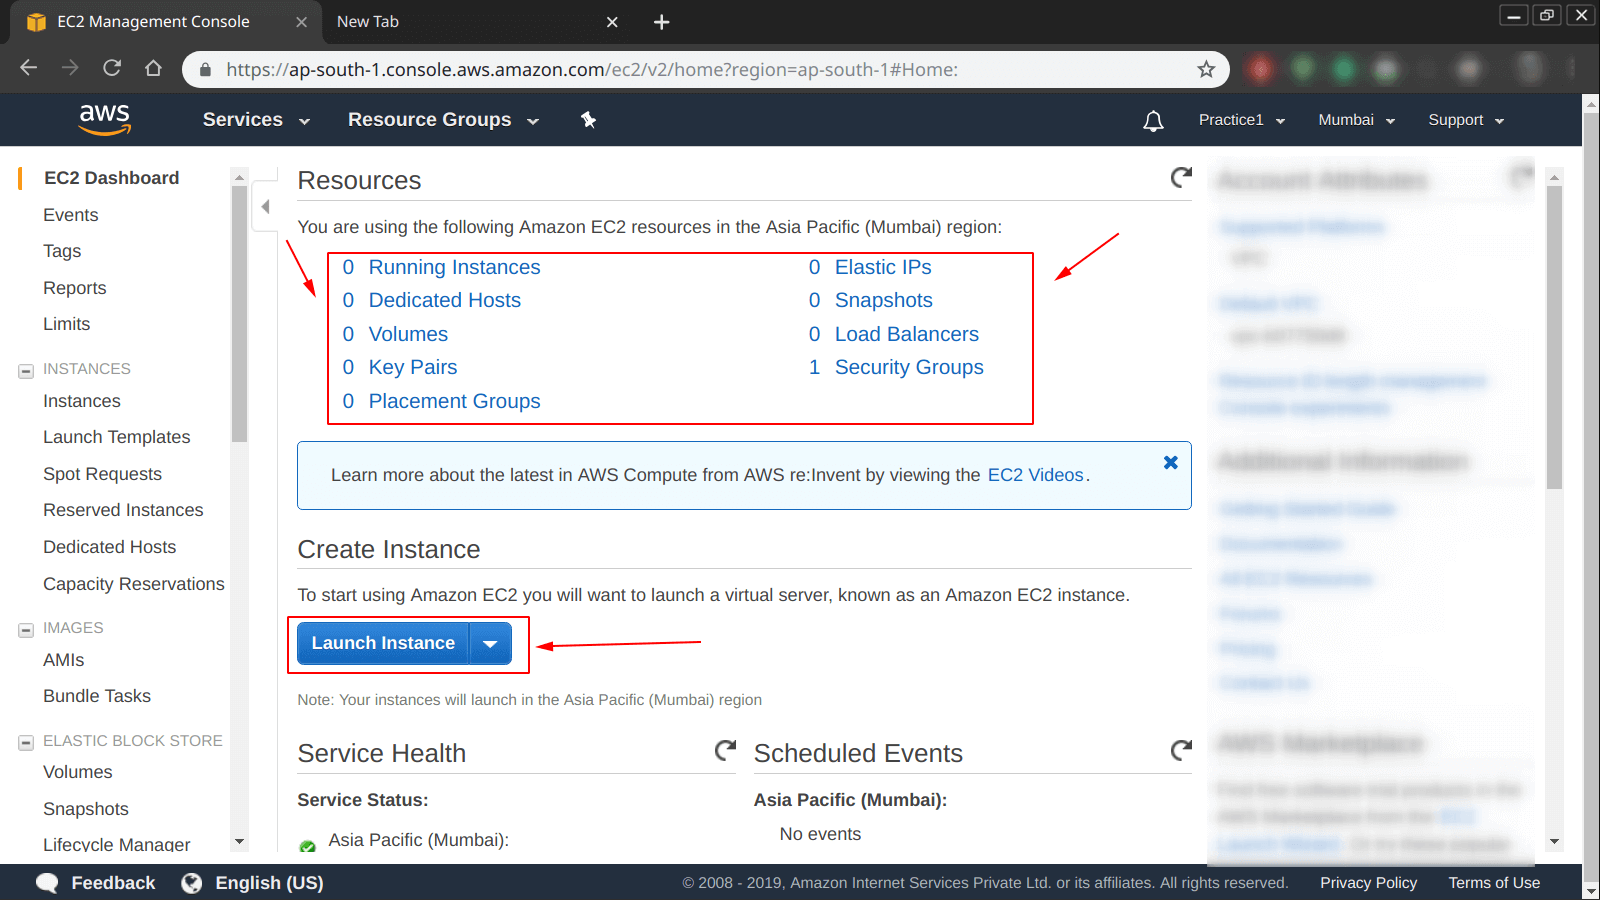
Task: Open the notifications bell icon
Action: coord(1153,121)
